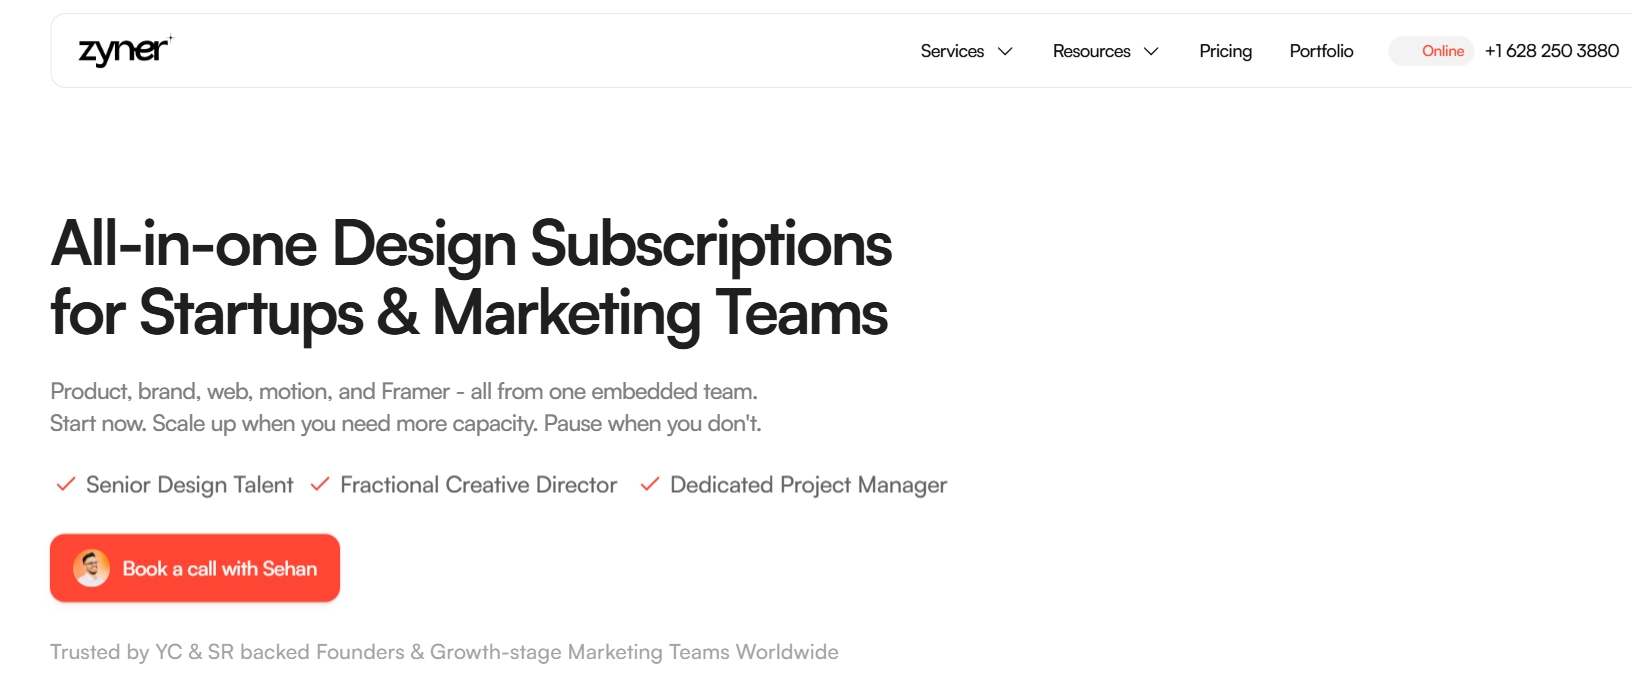Book a call with Sehan

point(195,568)
